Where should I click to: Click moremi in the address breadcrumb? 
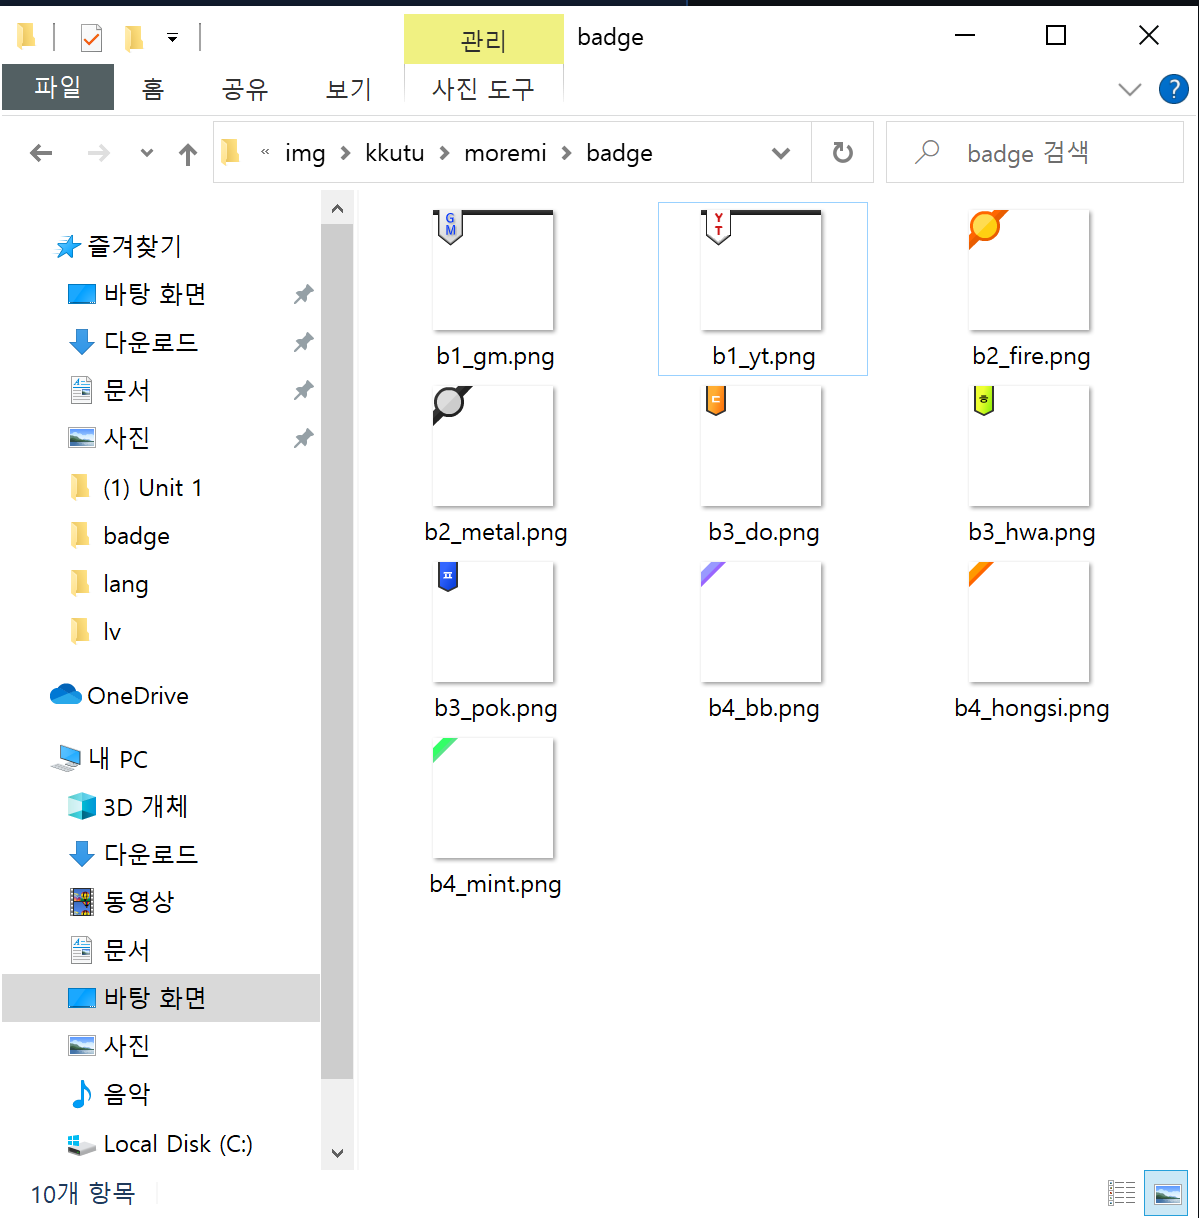click(x=505, y=153)
